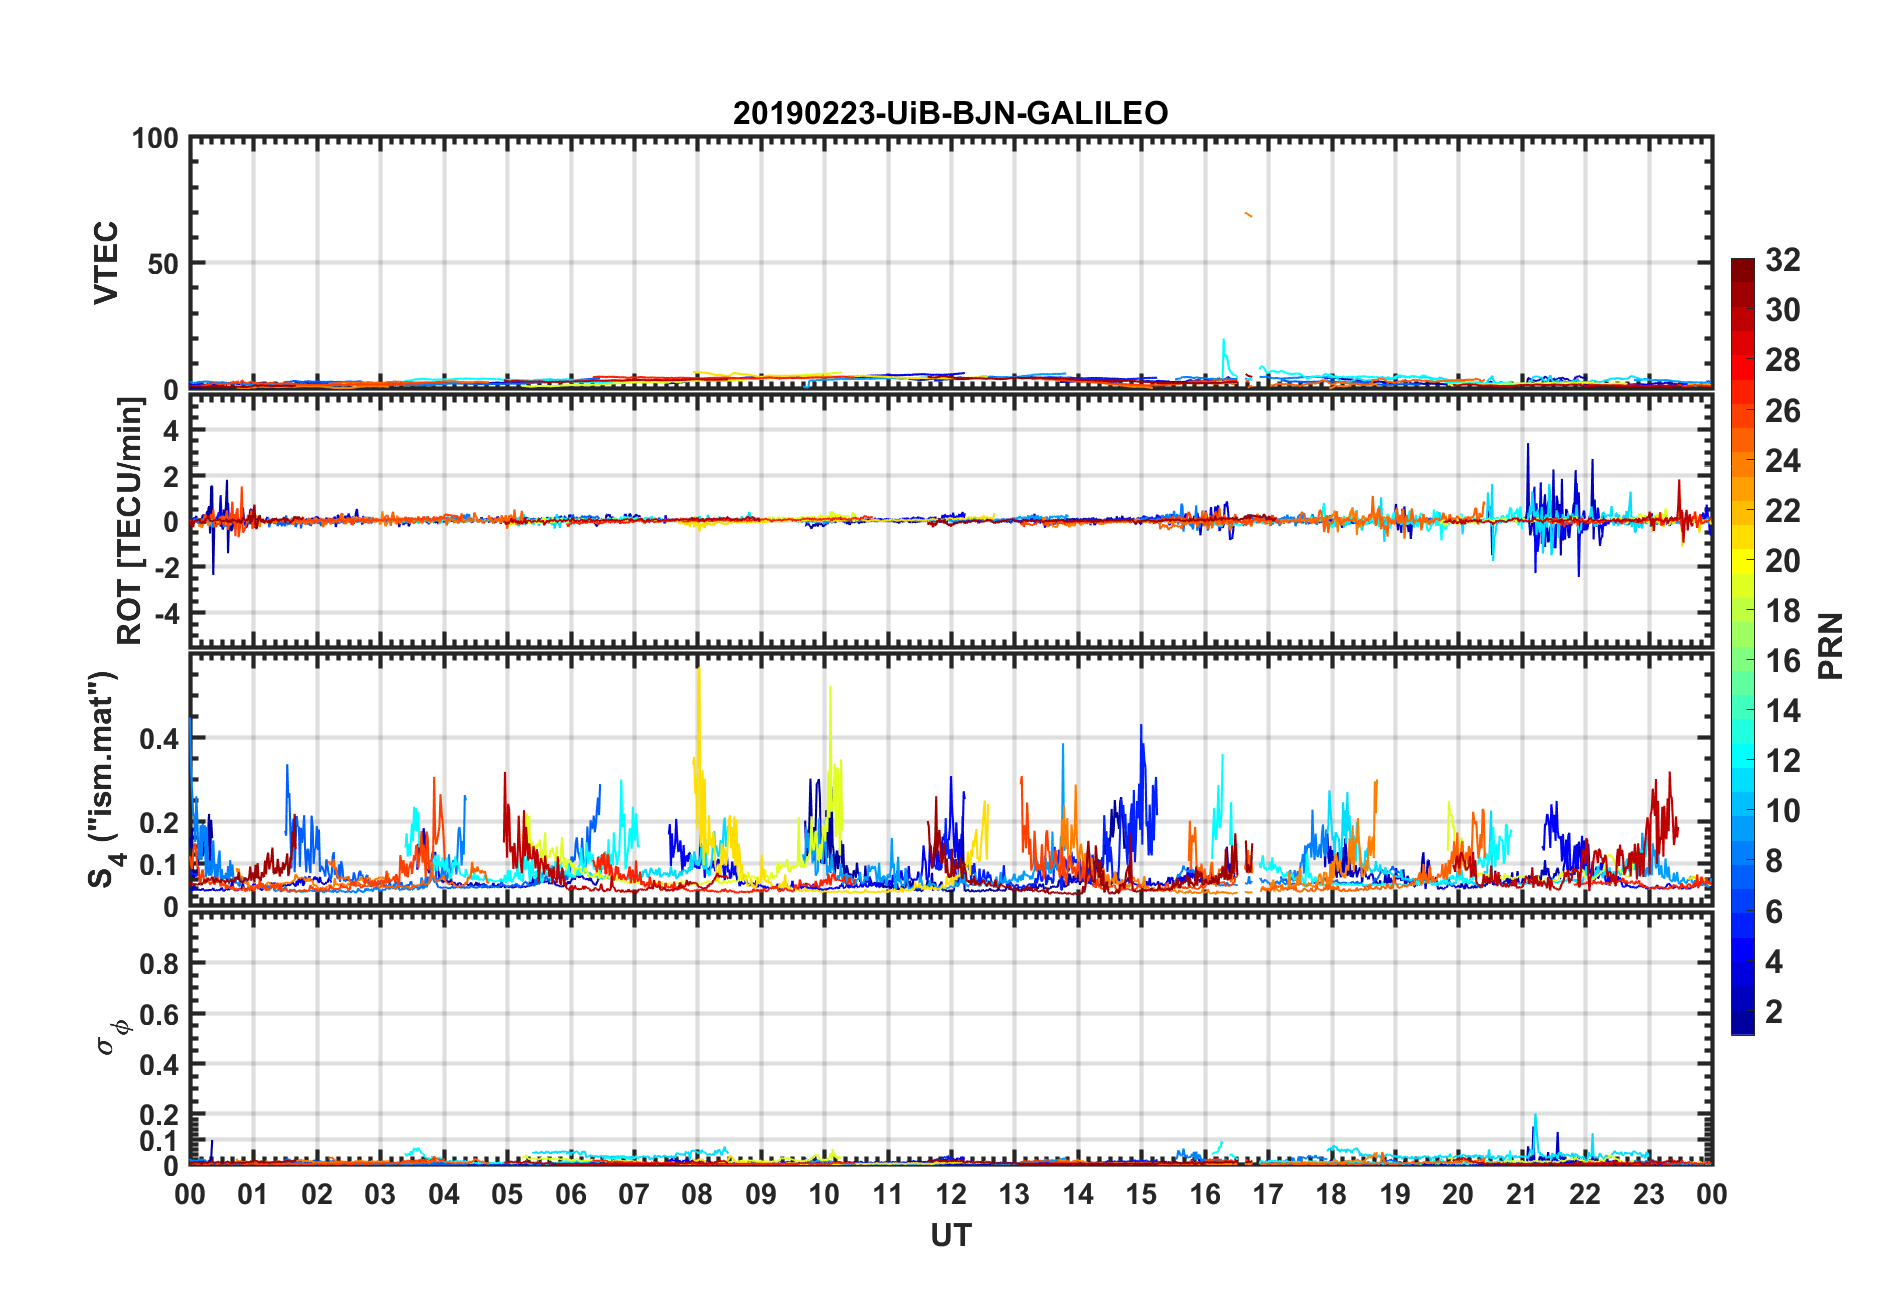
Task: Click the UT x-axis label
Action: pos(950,1236)
